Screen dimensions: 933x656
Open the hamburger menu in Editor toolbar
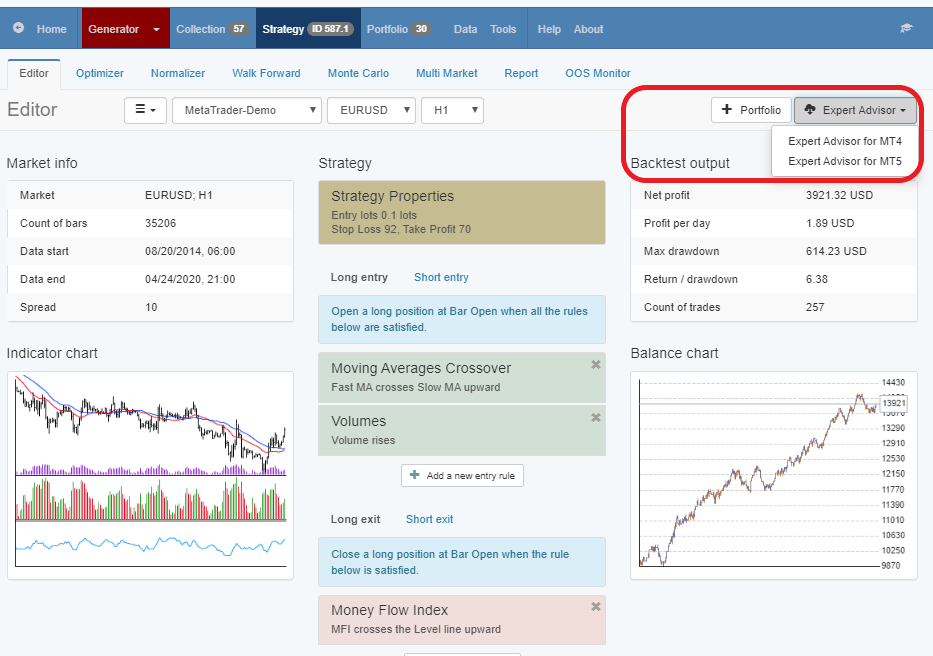click(145, 110)
